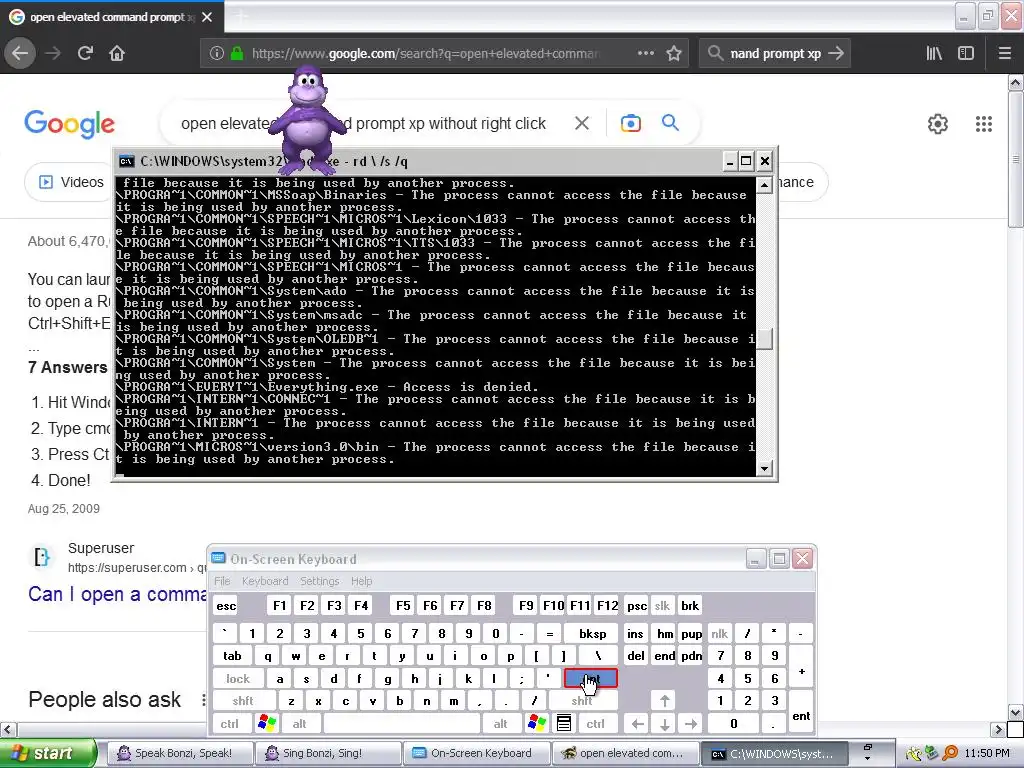
Task: Bookmark this page with the star icon
Action: click(674, 53)
